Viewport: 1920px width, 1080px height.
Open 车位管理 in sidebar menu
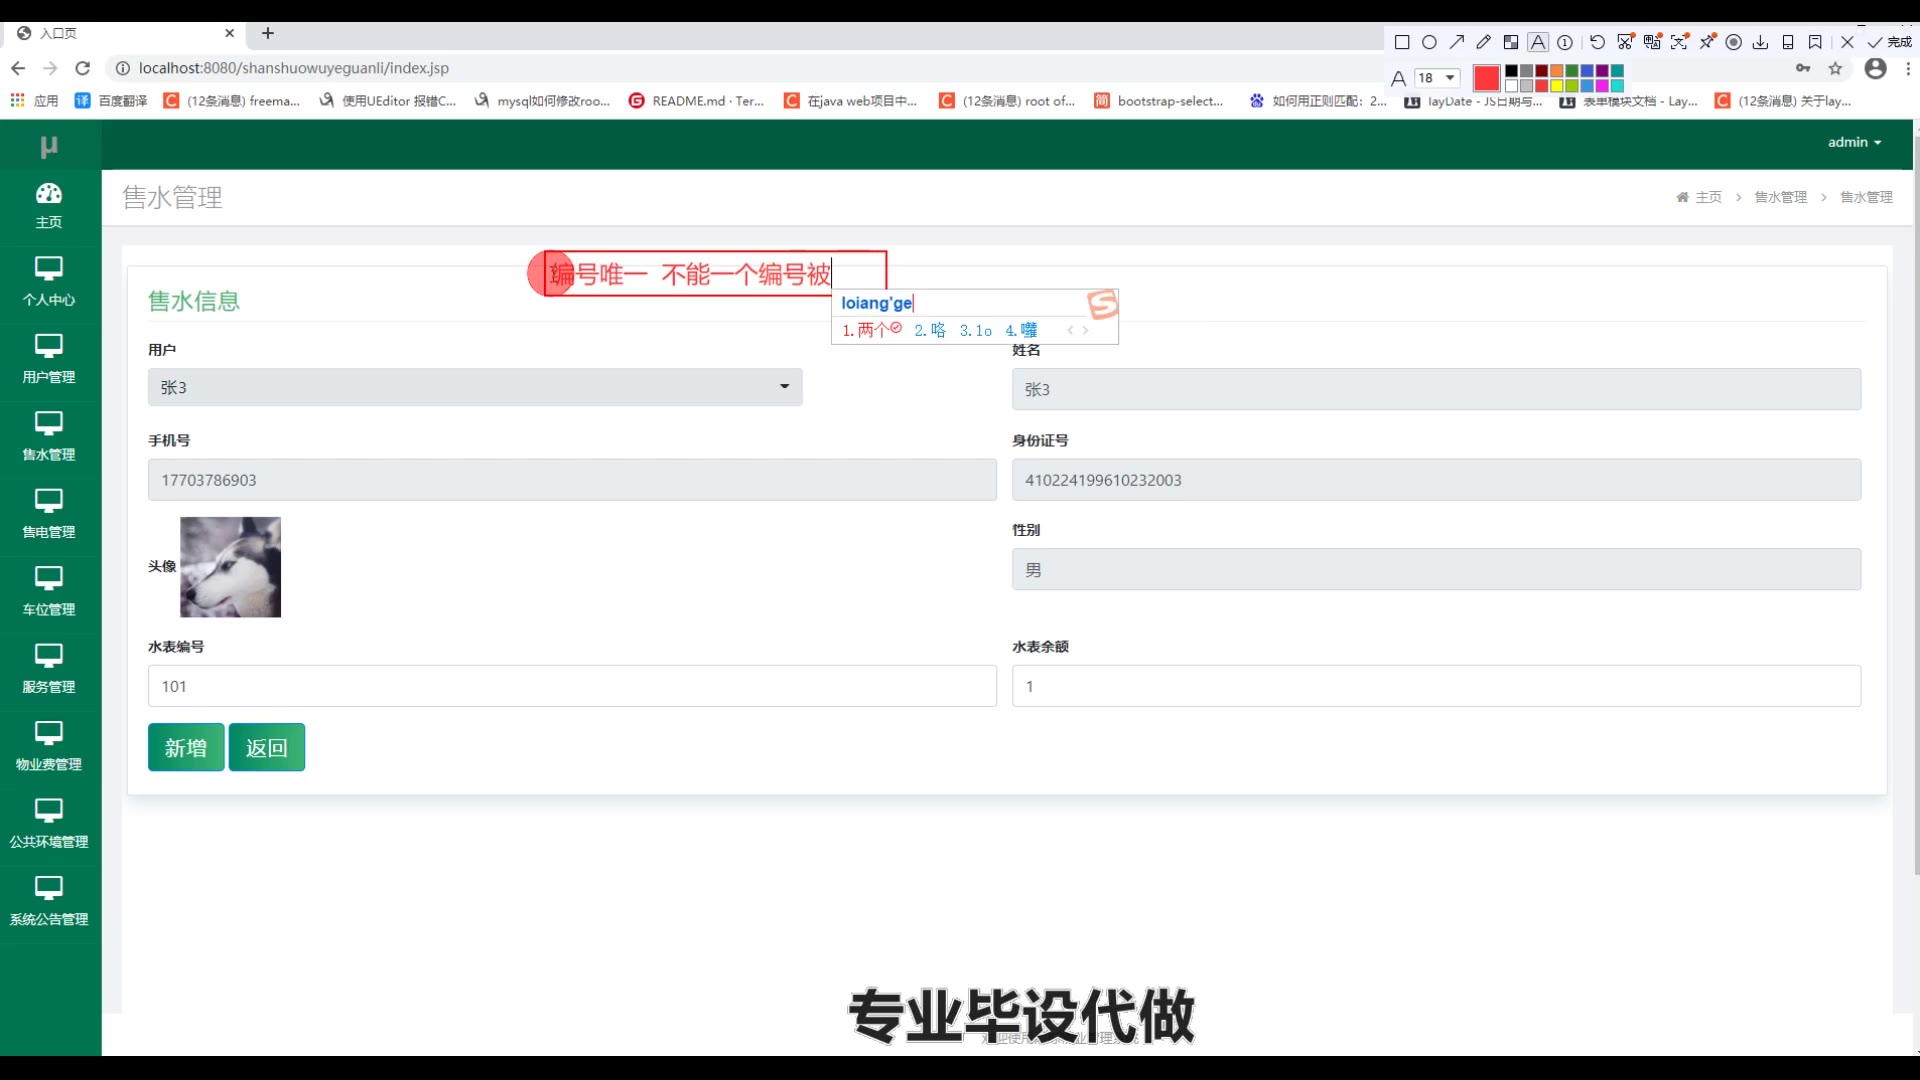click(49, 591)
